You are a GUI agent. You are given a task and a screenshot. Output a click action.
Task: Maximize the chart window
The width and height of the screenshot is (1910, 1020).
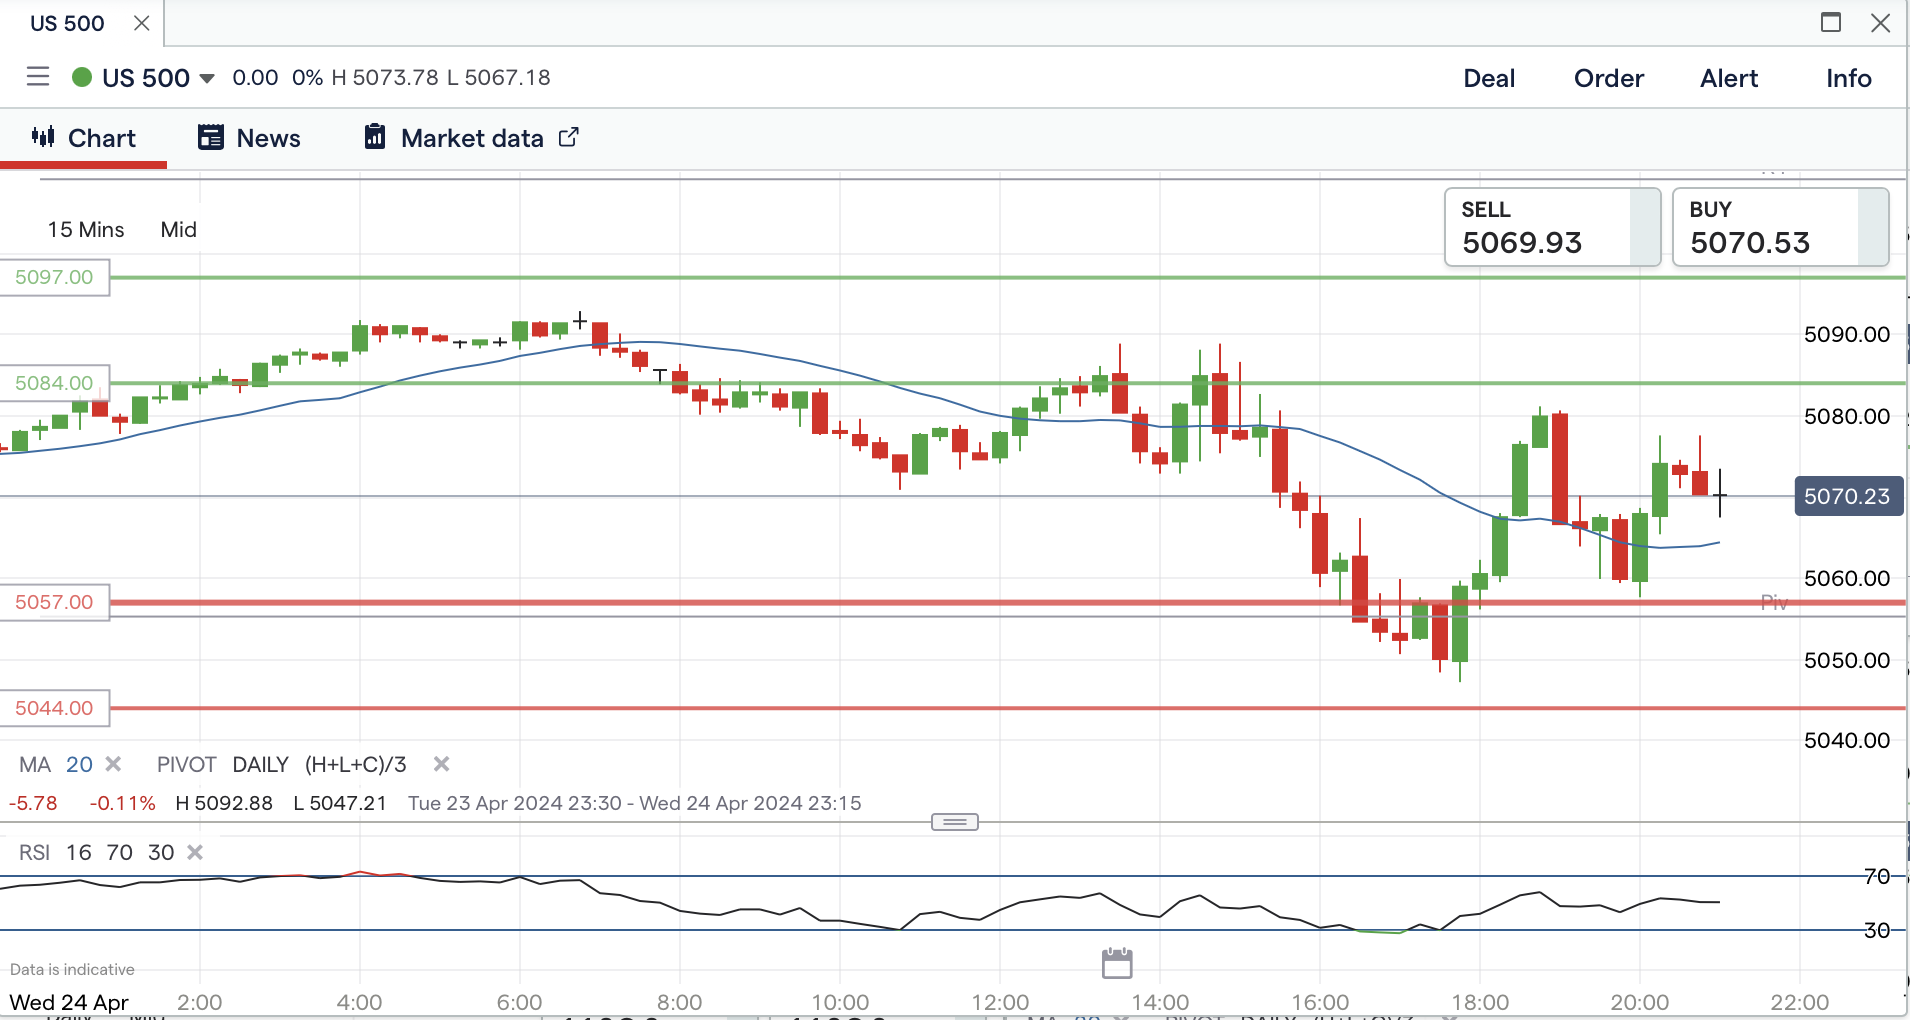tap(1831, 22)
